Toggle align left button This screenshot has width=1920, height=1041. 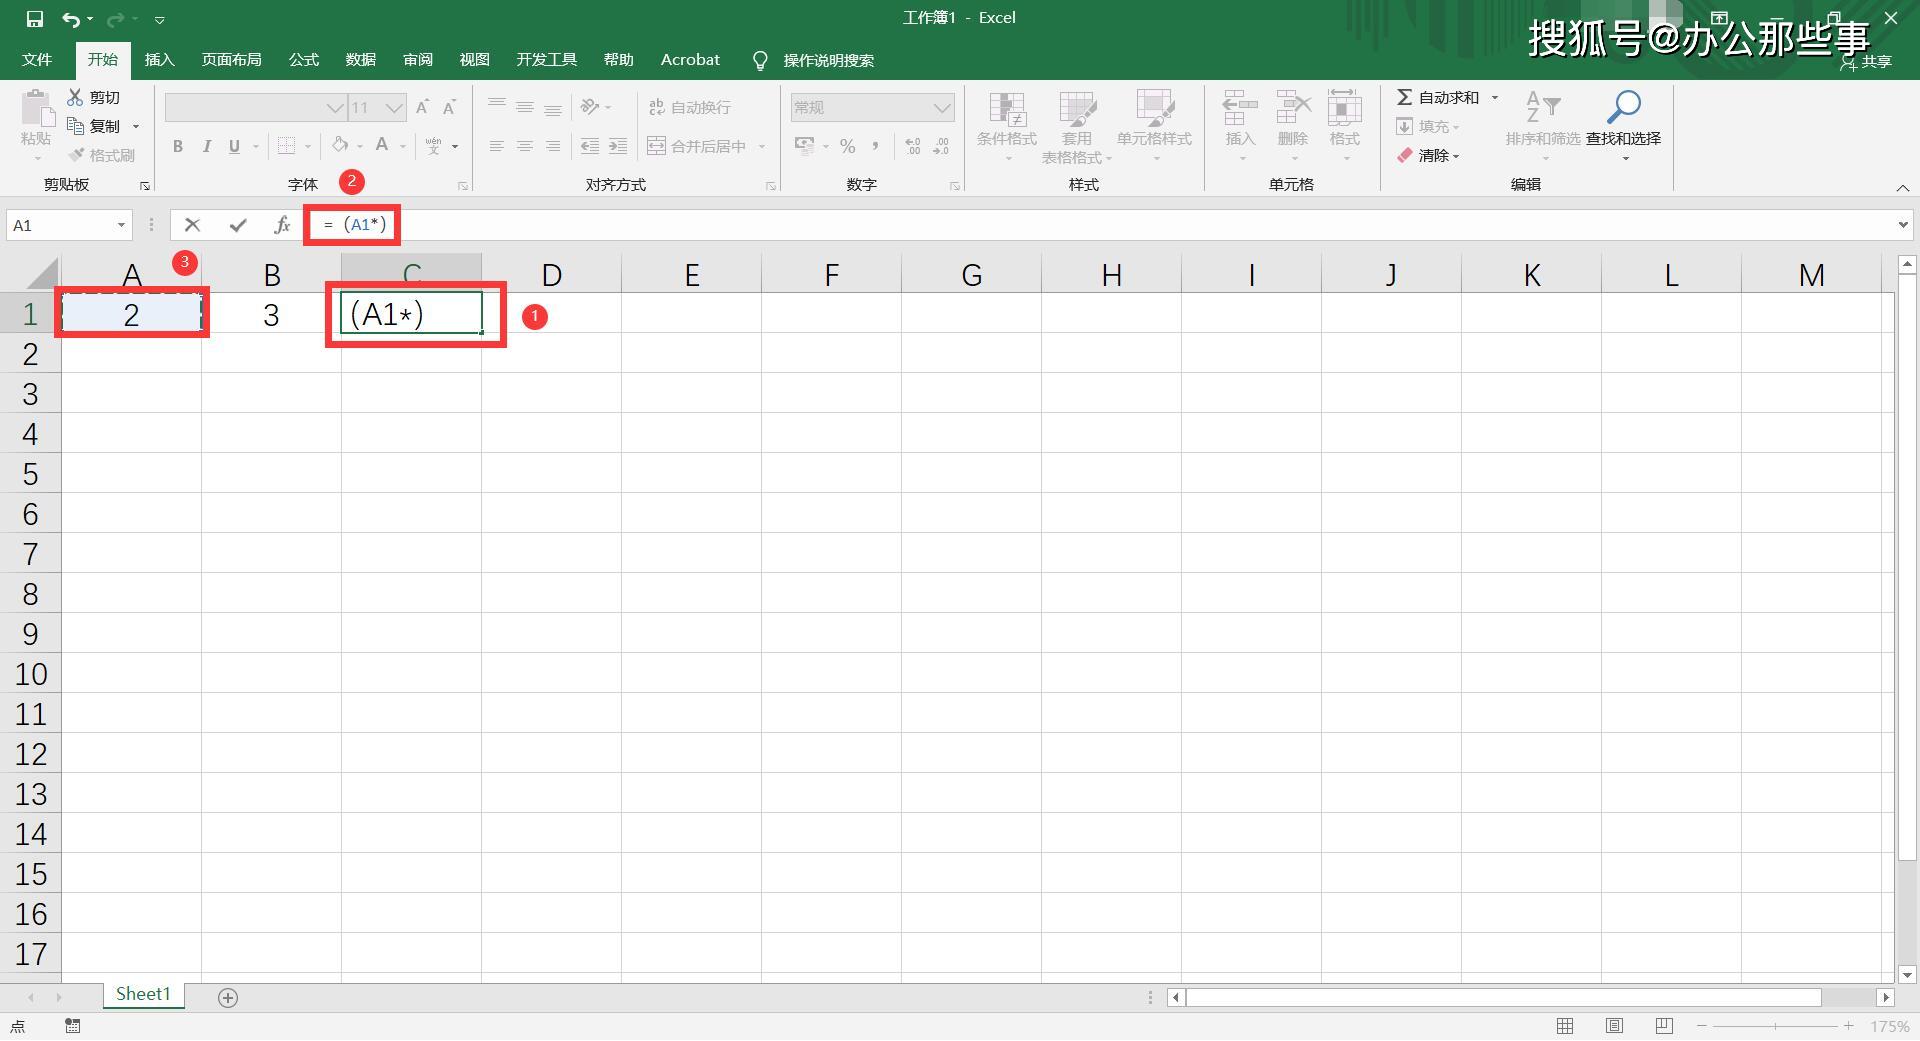(x=496, y=146)
